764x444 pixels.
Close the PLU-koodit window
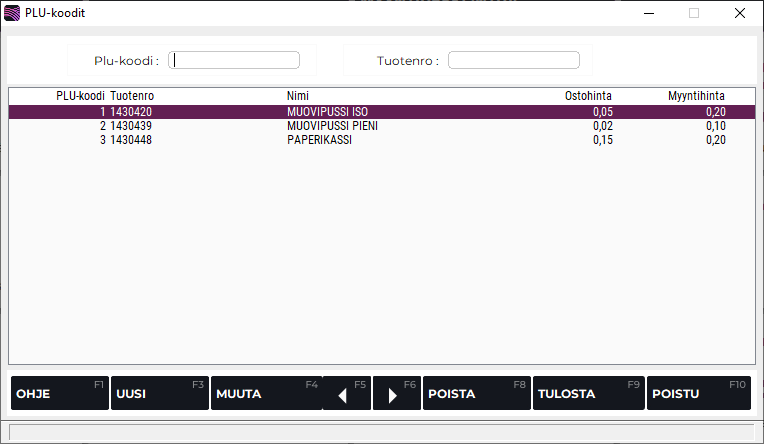[739, 13]
